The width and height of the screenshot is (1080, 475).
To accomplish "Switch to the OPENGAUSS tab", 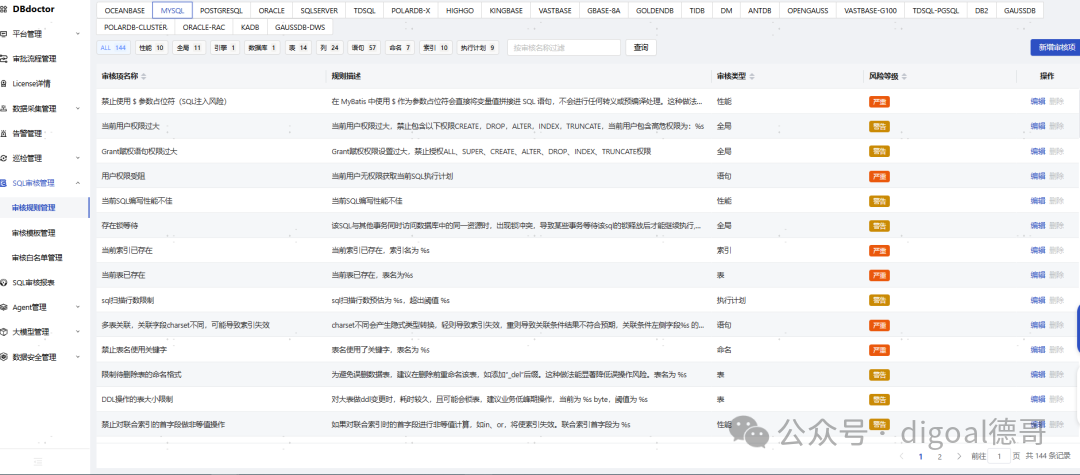I will 809,11.
